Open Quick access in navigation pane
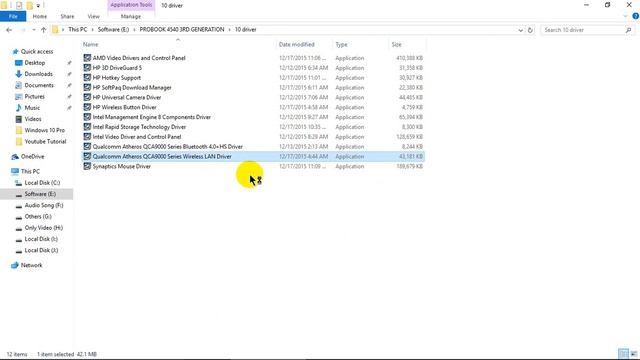Screen dimensions: 640x360 pyautogui.click(x=37, y=51)
